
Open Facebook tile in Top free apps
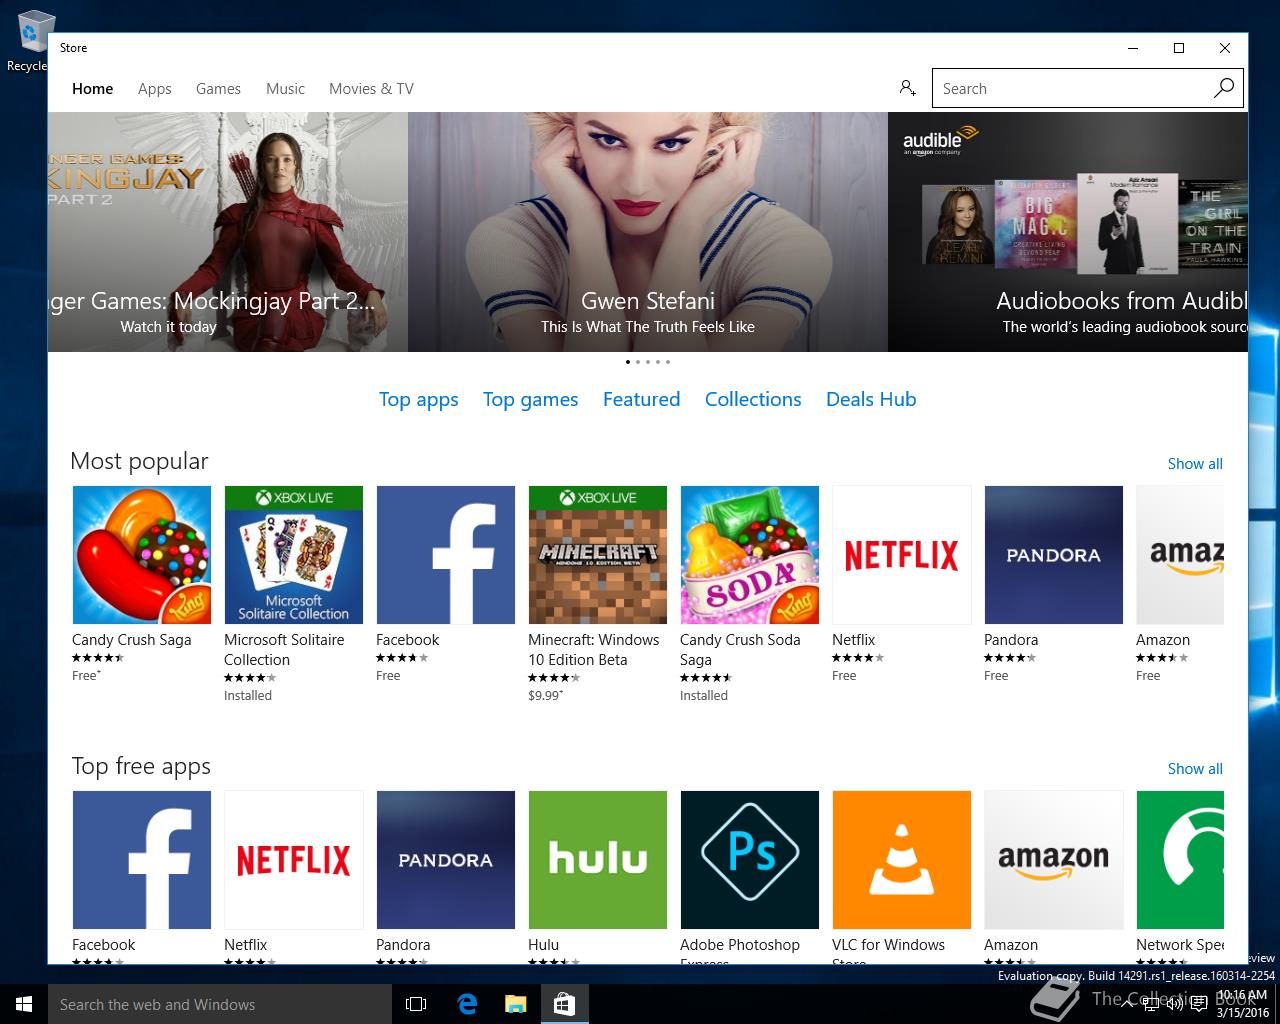click(142, 860)
